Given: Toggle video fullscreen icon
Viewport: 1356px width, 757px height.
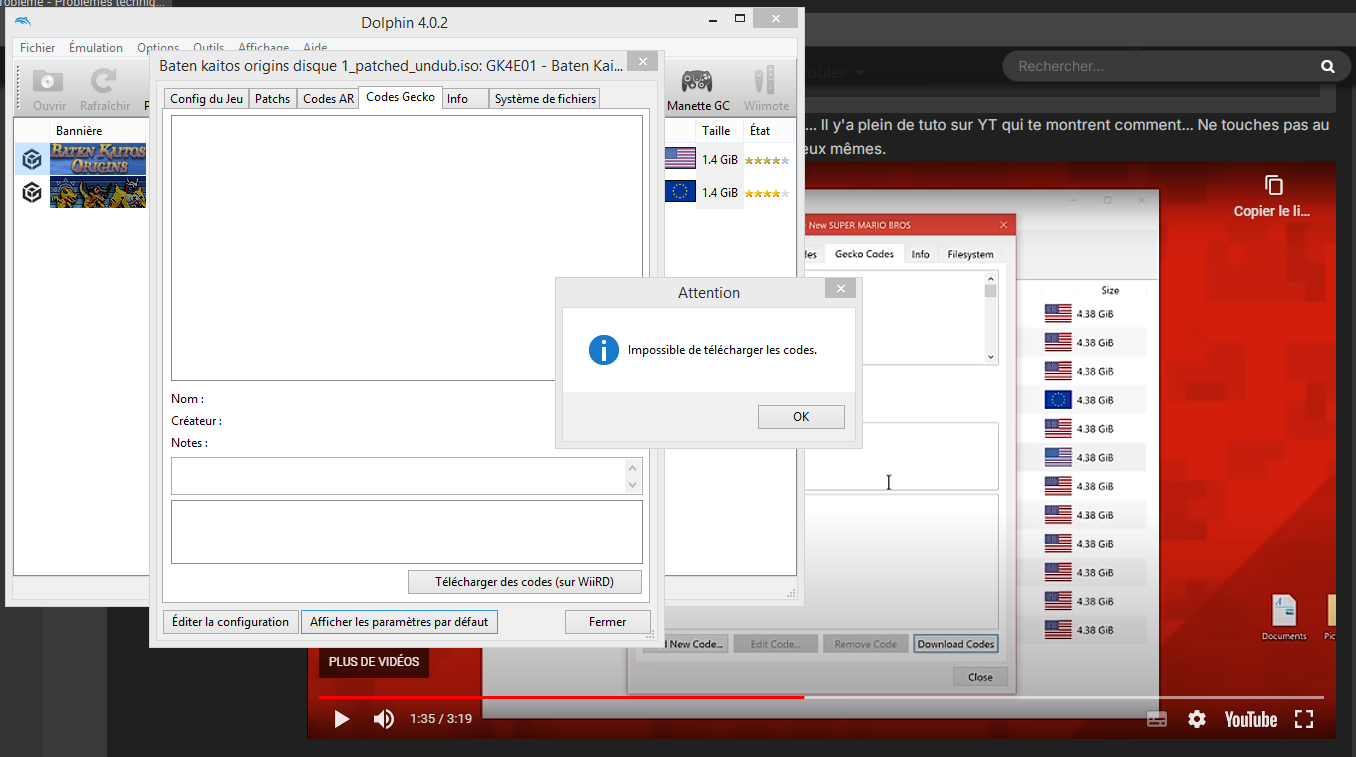Looking at the screenshot, I should (x=1304, y=719).
